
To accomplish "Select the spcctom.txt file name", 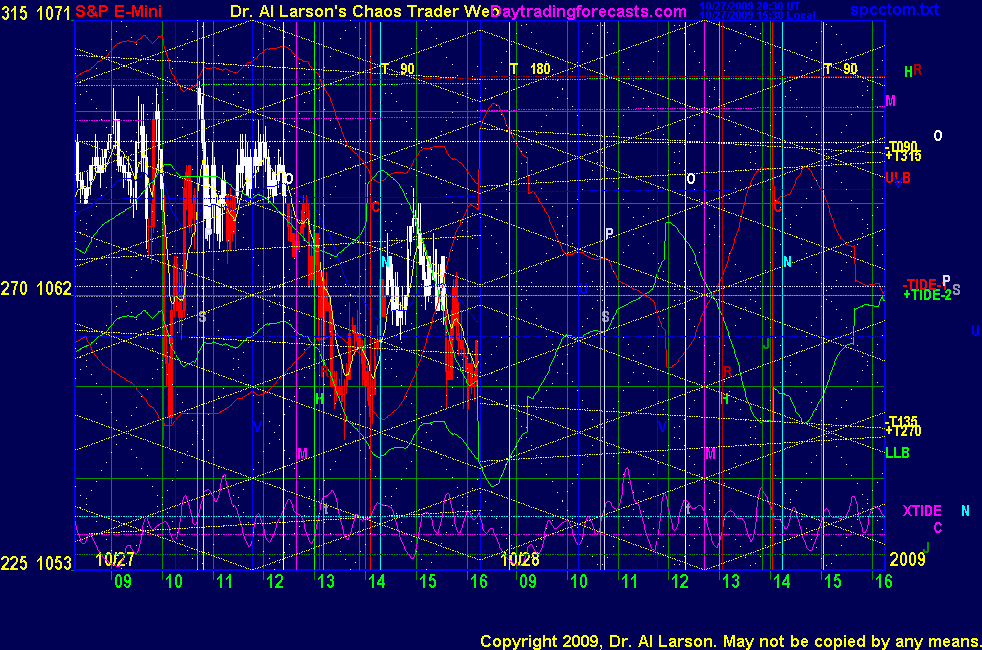I will click(x=894, y=9).
